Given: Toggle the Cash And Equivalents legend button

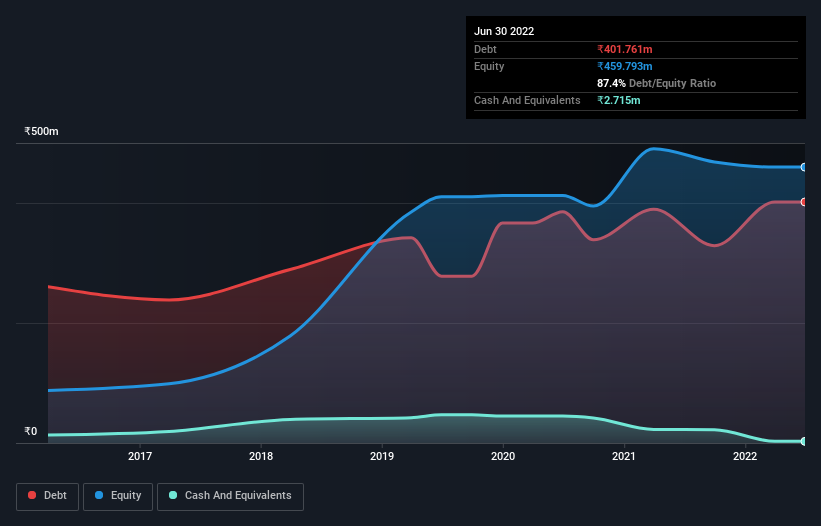Looking at the screenshot, I should tap(230, 496).
